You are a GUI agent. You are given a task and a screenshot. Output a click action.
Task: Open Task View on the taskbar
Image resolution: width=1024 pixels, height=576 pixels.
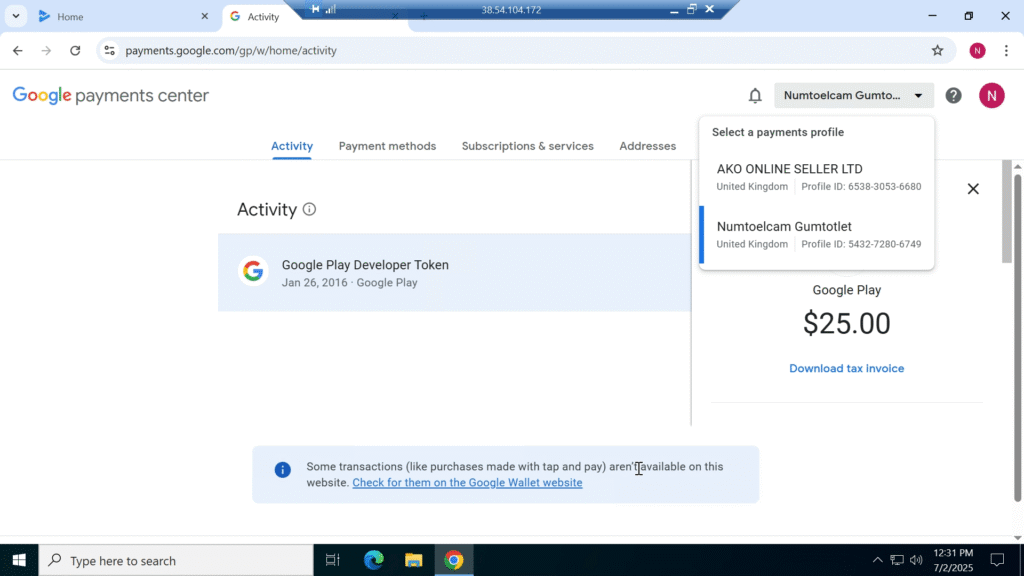[x=332, y=560]
